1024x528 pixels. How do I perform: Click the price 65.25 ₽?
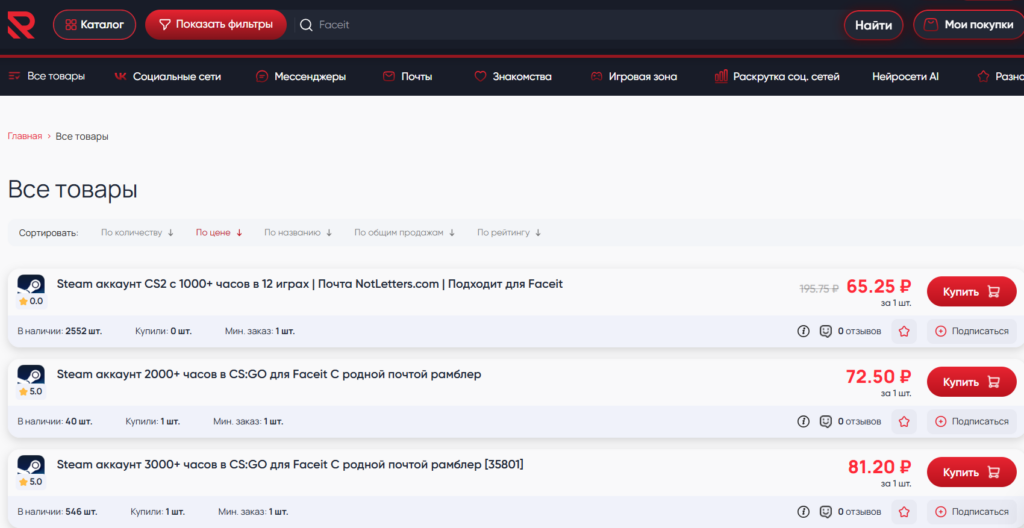point(878,286)
